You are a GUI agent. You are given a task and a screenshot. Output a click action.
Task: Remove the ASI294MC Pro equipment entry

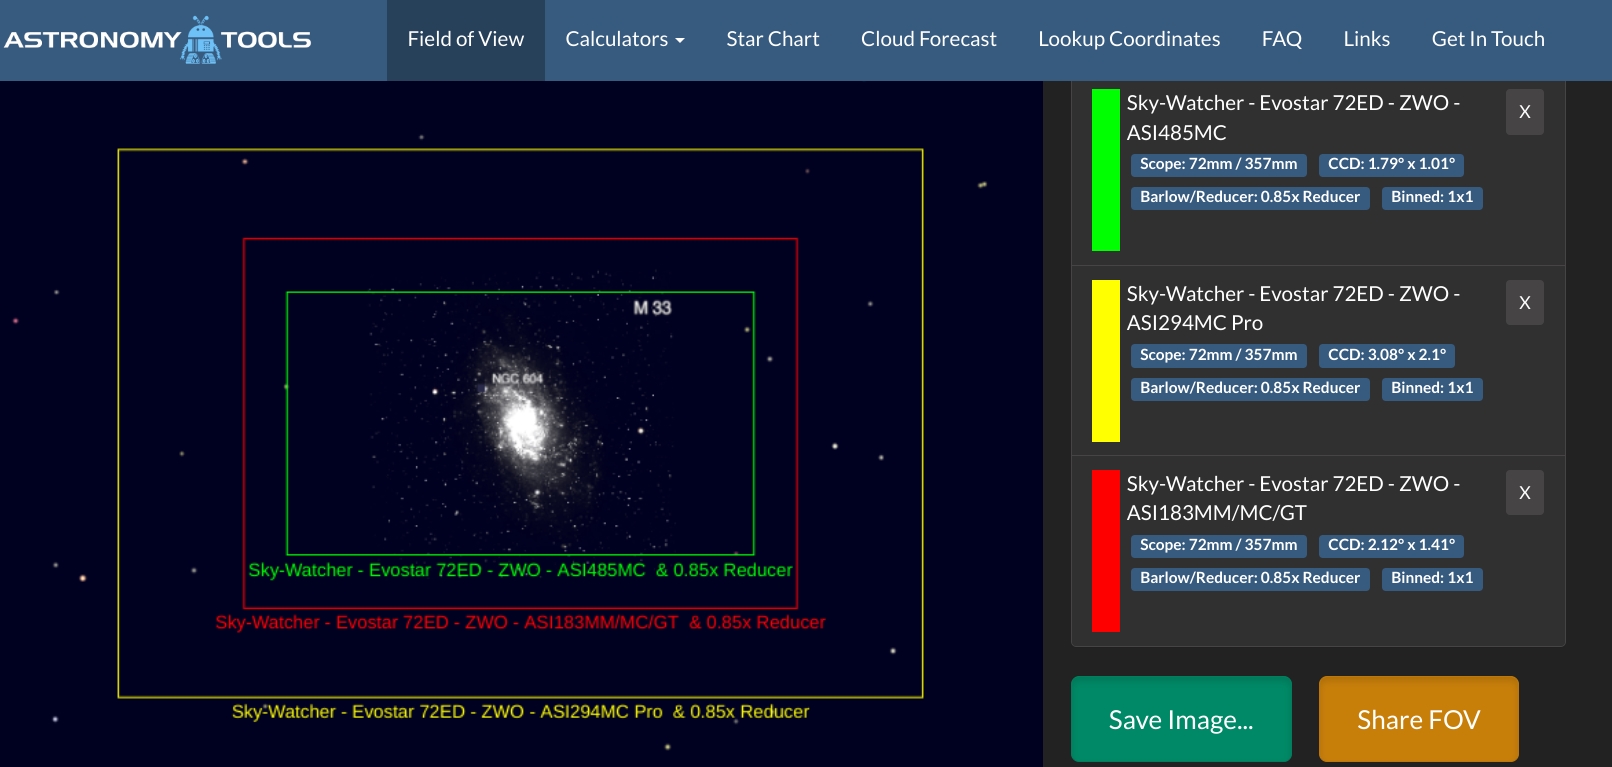point(1524,303)
